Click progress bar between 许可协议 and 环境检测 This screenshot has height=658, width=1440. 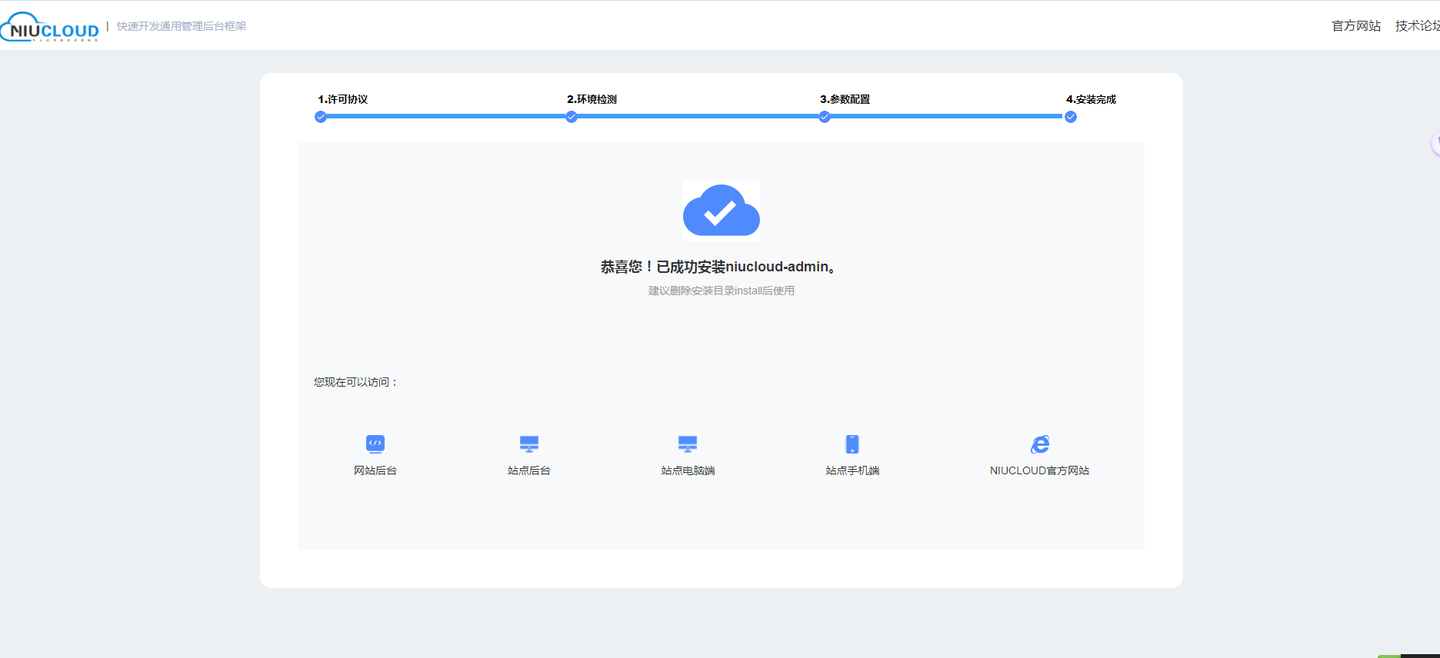pos(446,116)
